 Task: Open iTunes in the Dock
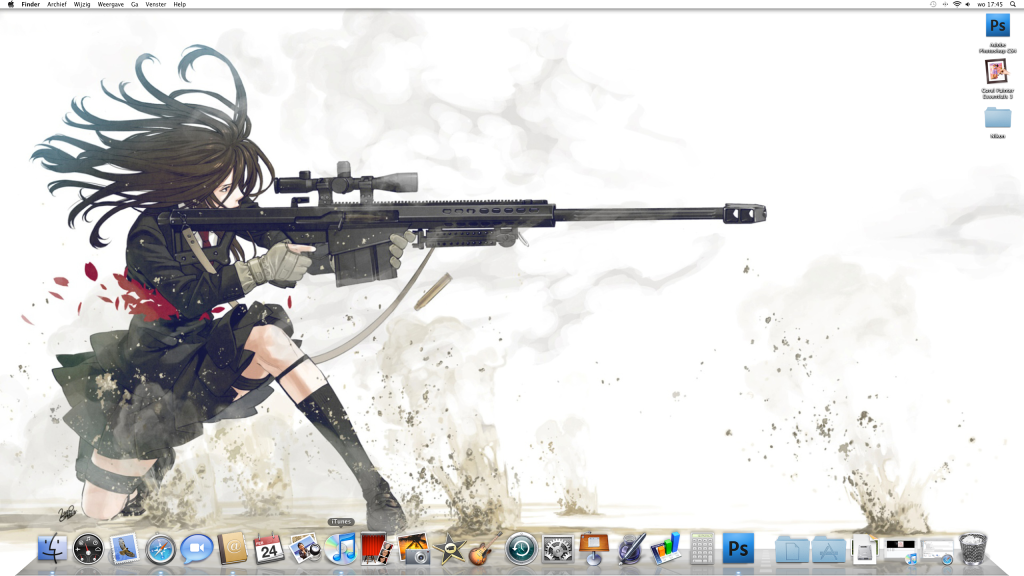[341, 549]
